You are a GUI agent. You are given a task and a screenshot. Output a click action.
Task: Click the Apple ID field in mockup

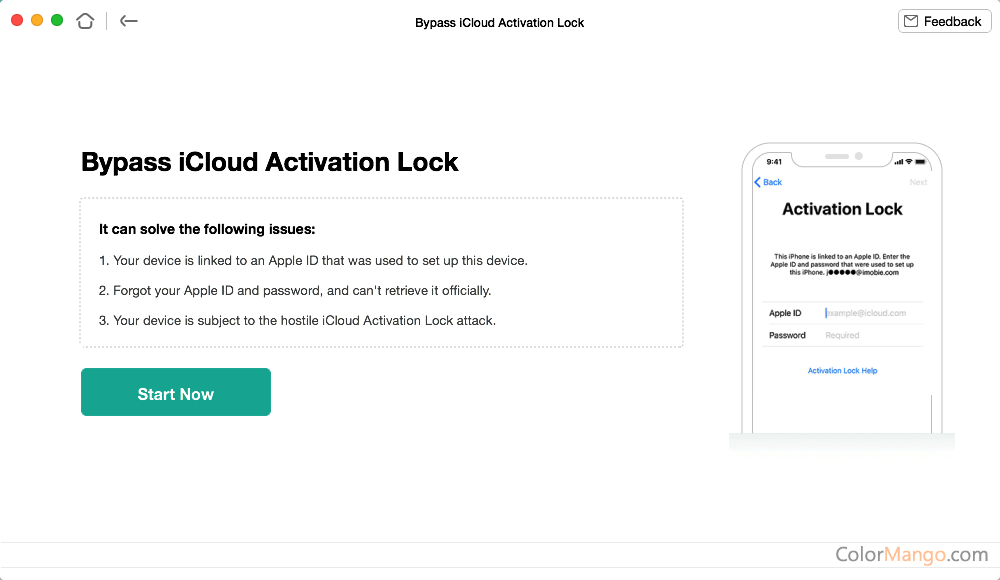[x=866, y=313]
